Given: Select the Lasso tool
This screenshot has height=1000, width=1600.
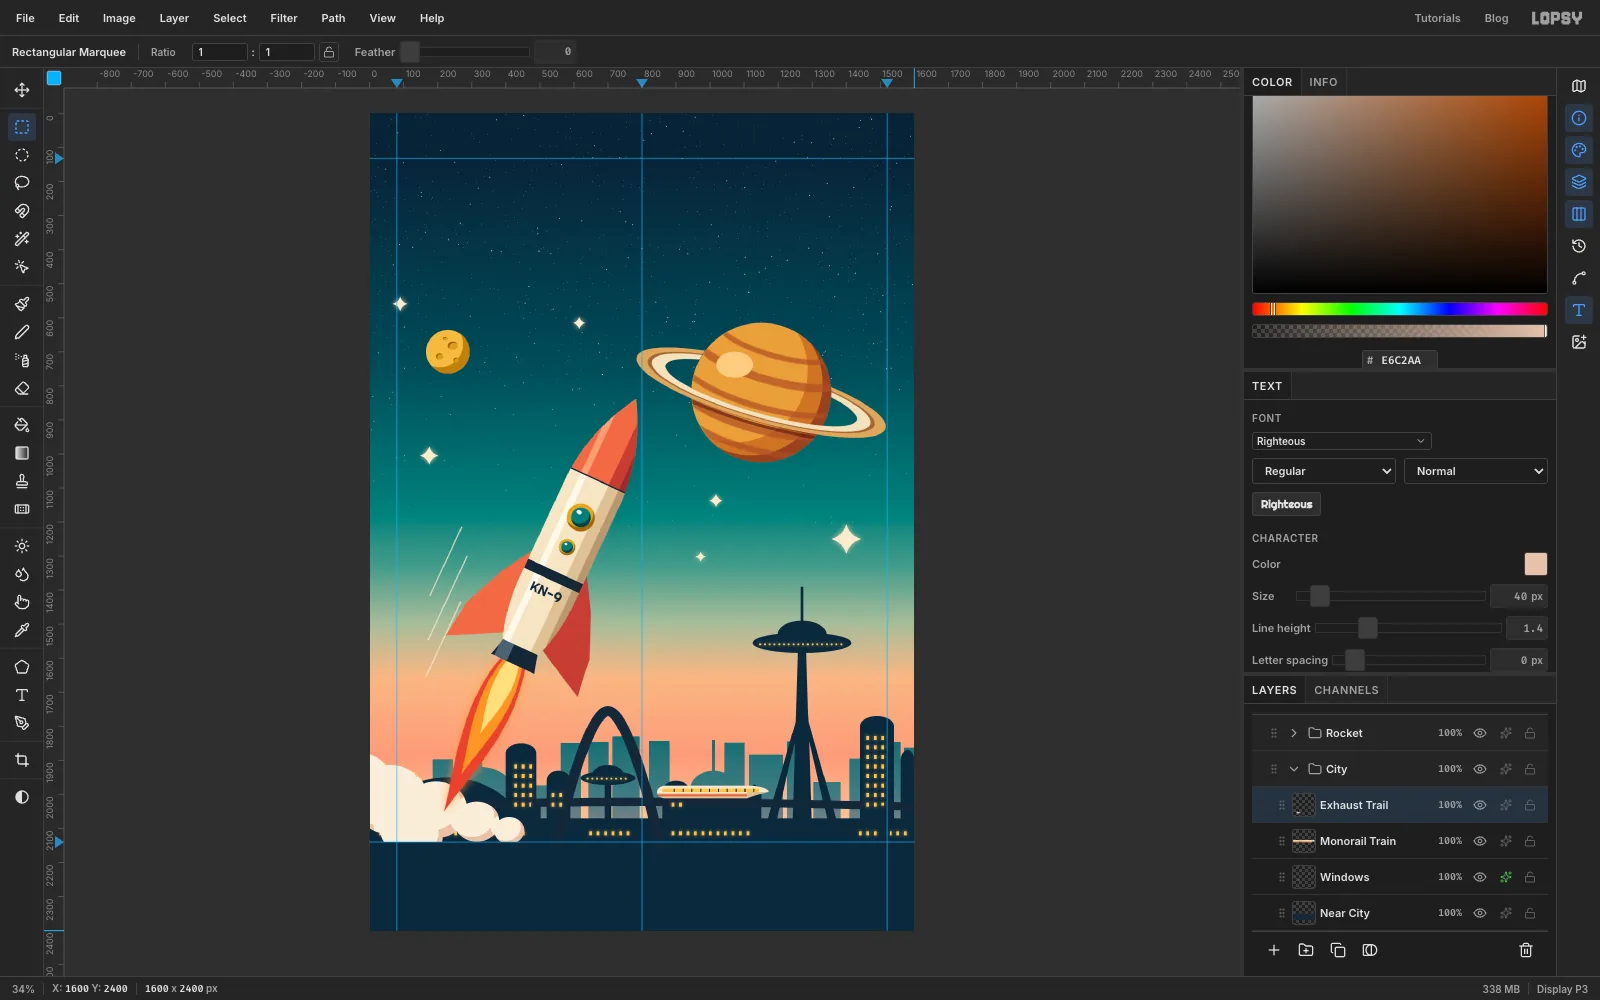Looking at the screenshot, I should coord(22,183).
